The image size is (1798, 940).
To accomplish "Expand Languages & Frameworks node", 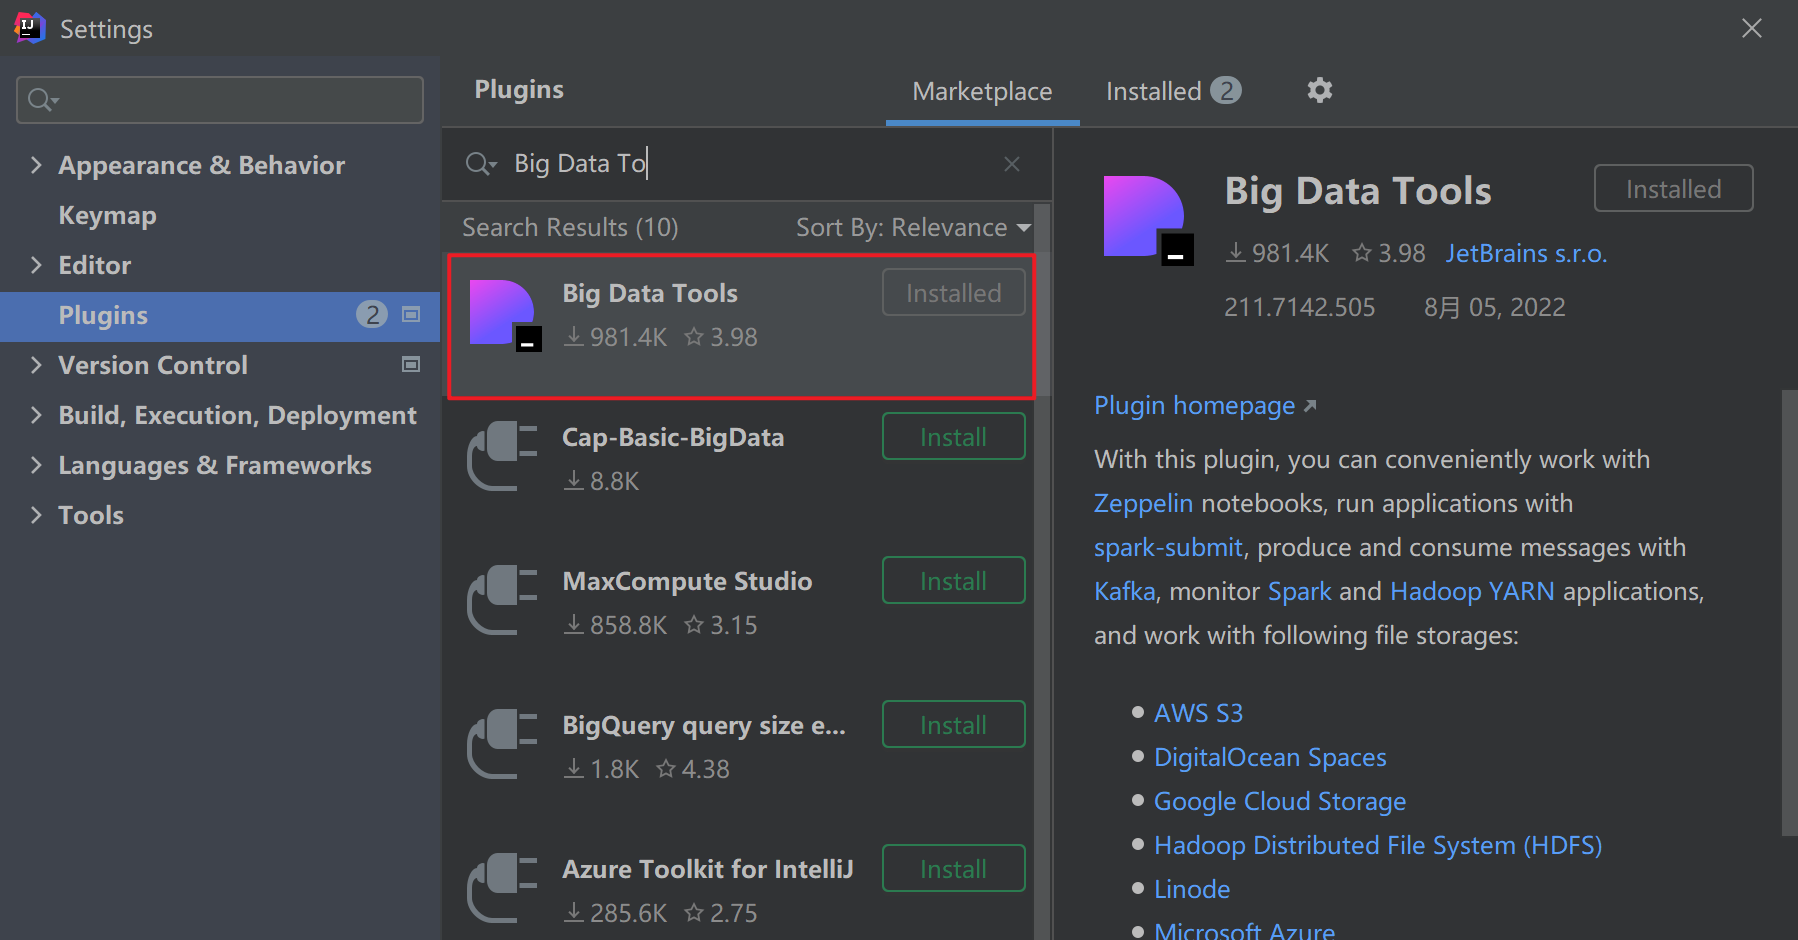I will click(x=37, y=465).
